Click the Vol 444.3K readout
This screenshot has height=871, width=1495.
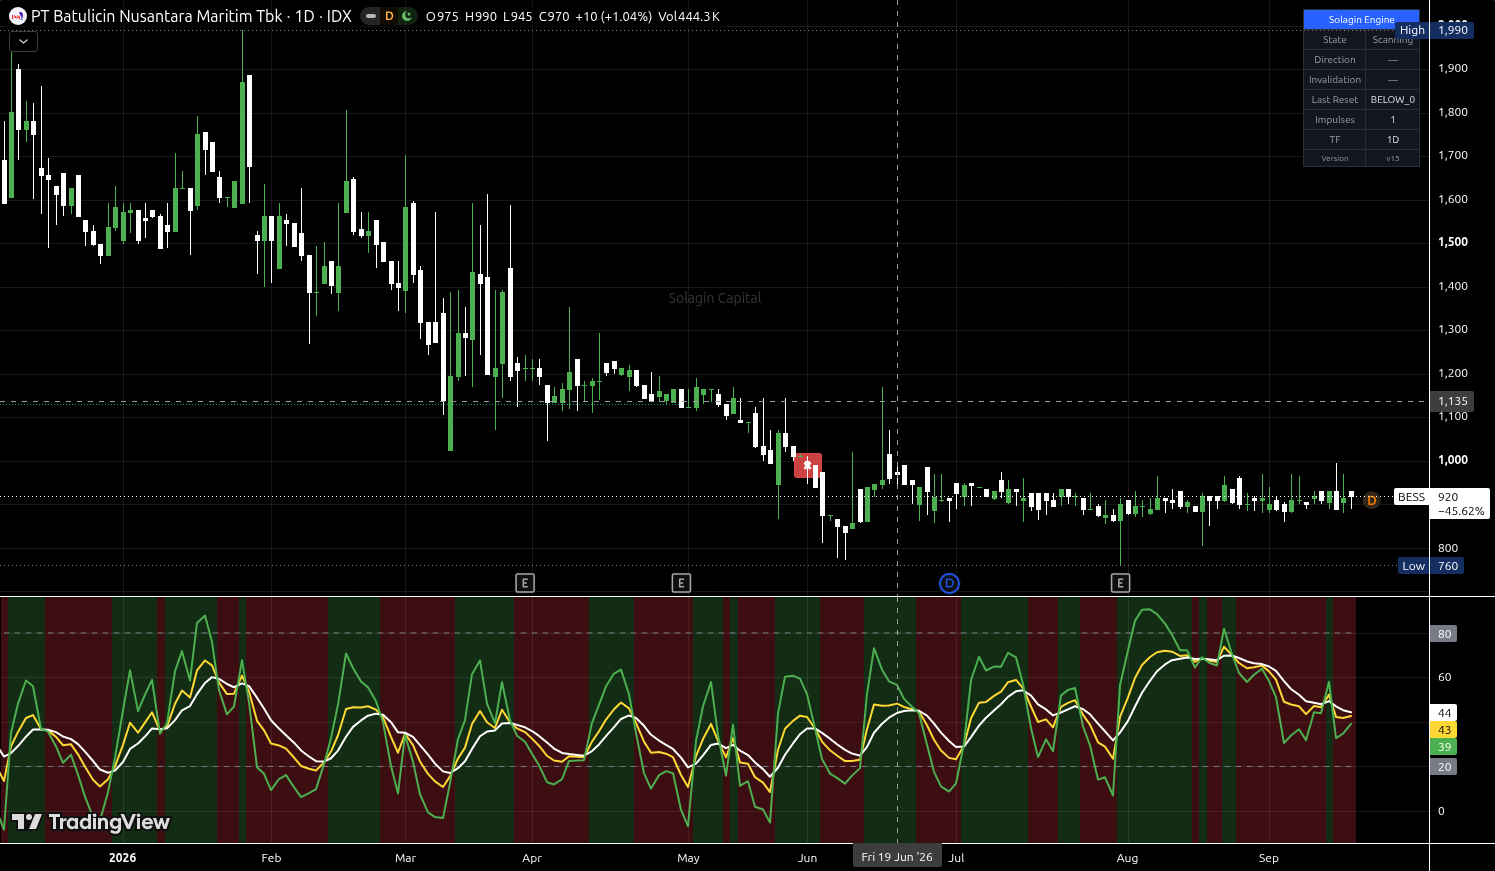[x=688, y=16]
